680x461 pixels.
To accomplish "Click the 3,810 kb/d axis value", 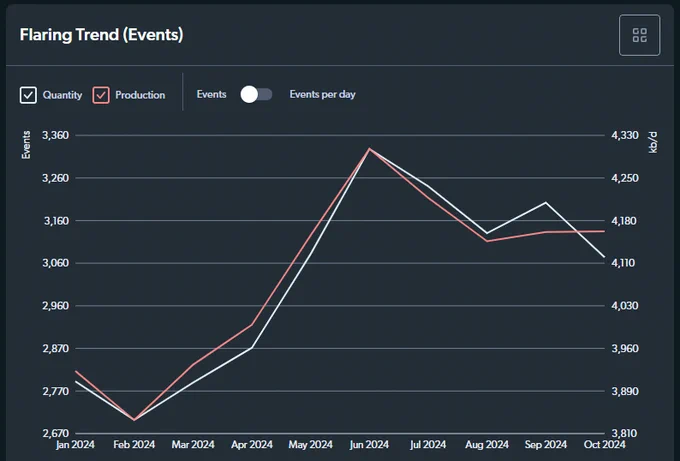I will [x=624, y=433].
